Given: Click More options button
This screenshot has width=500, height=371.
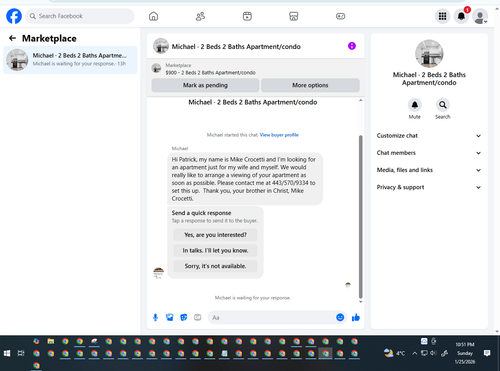Looking at the screenshot, I should coord(310,85).
